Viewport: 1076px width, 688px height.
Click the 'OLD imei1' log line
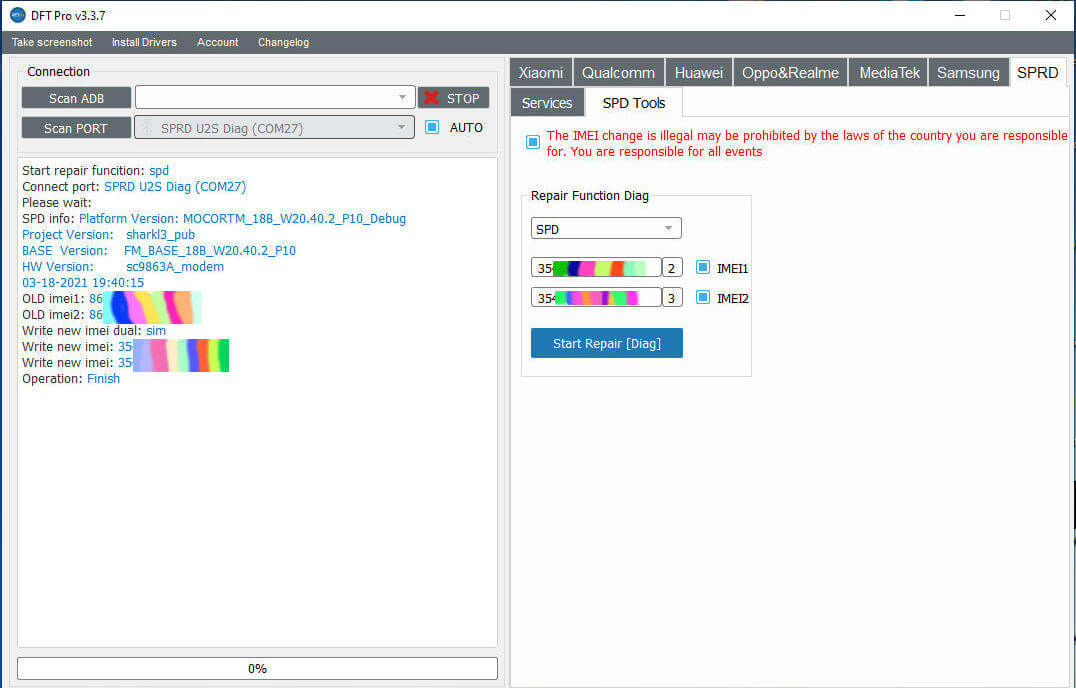click(112, 299)
